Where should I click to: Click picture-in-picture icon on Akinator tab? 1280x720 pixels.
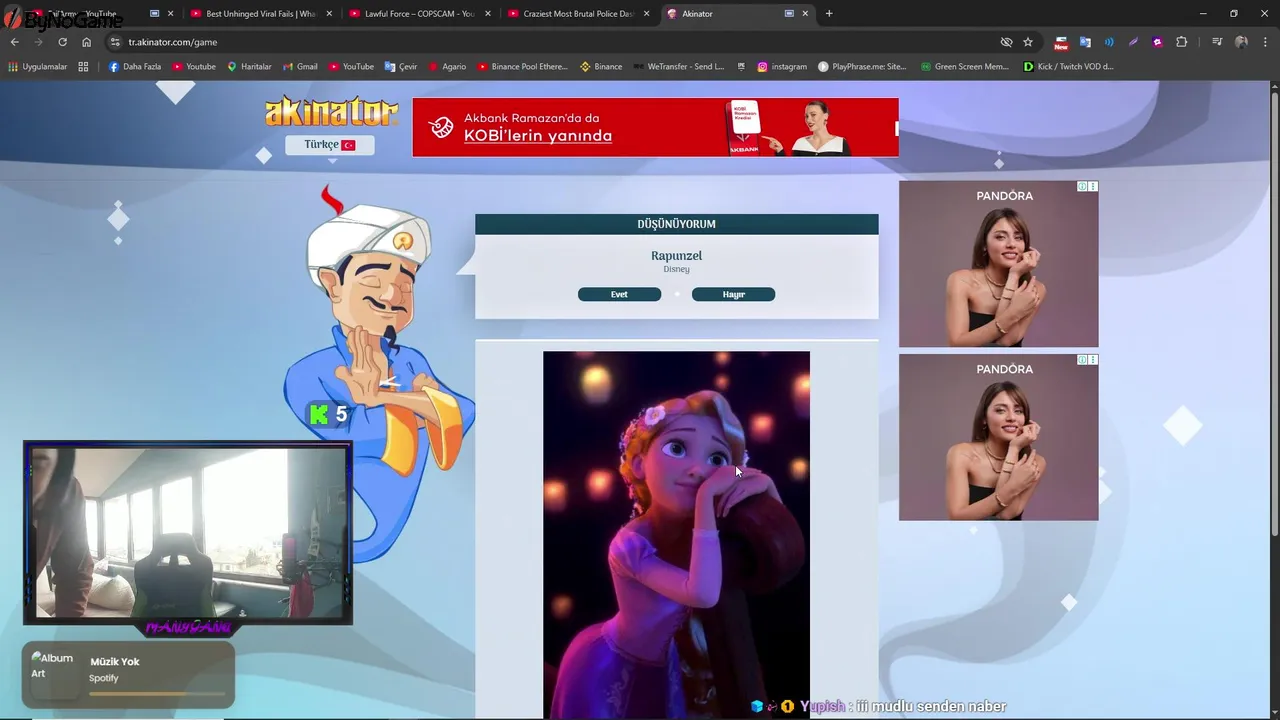tap(789, 14)
